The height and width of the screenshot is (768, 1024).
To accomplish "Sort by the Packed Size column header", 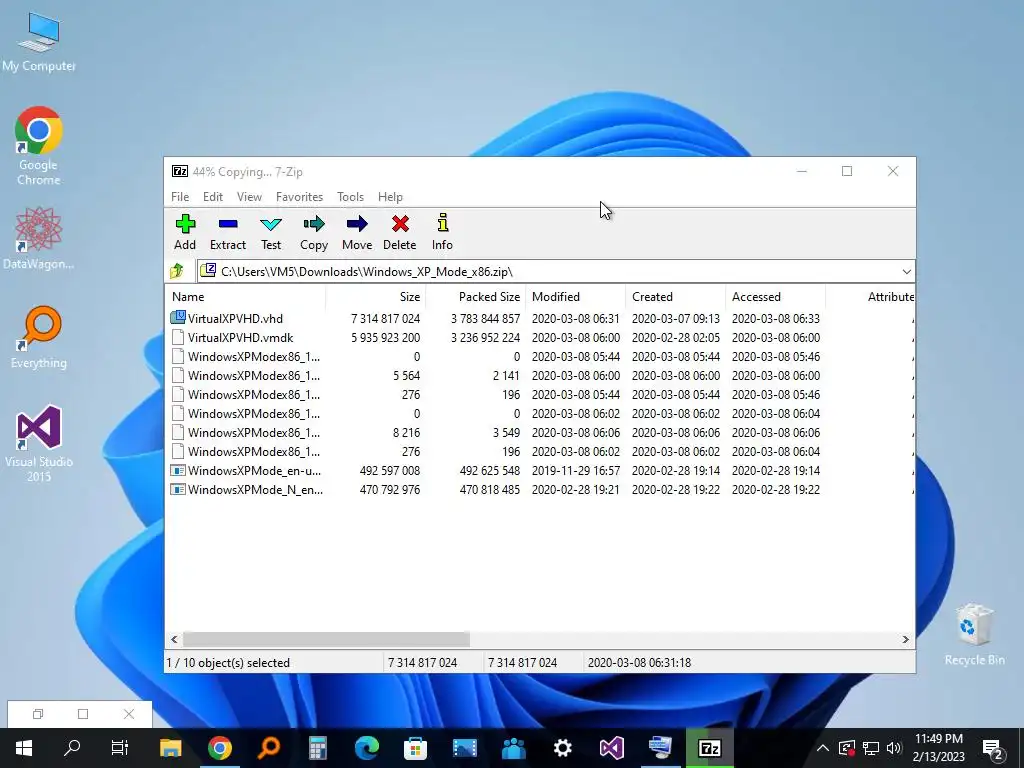I will pos(475,296).
